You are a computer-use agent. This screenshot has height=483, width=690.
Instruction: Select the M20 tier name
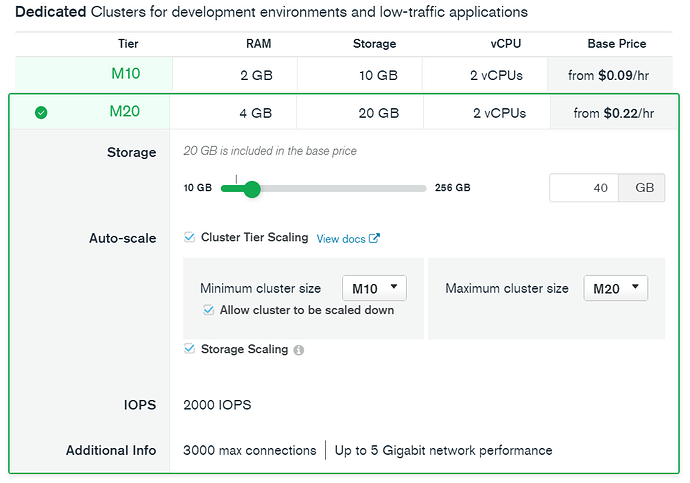point(125,112)
